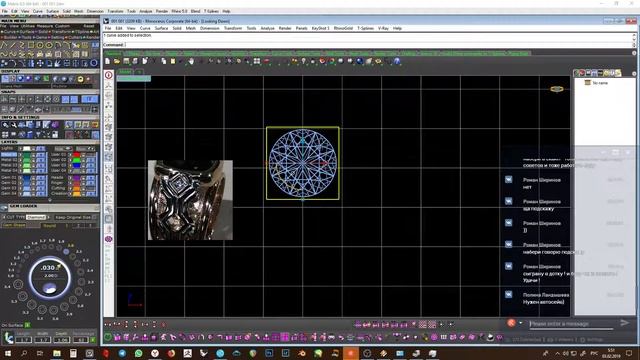640x360 pixels.
Task: Toggle green checkbox beside Percentage field
Action: coord(93,340)
